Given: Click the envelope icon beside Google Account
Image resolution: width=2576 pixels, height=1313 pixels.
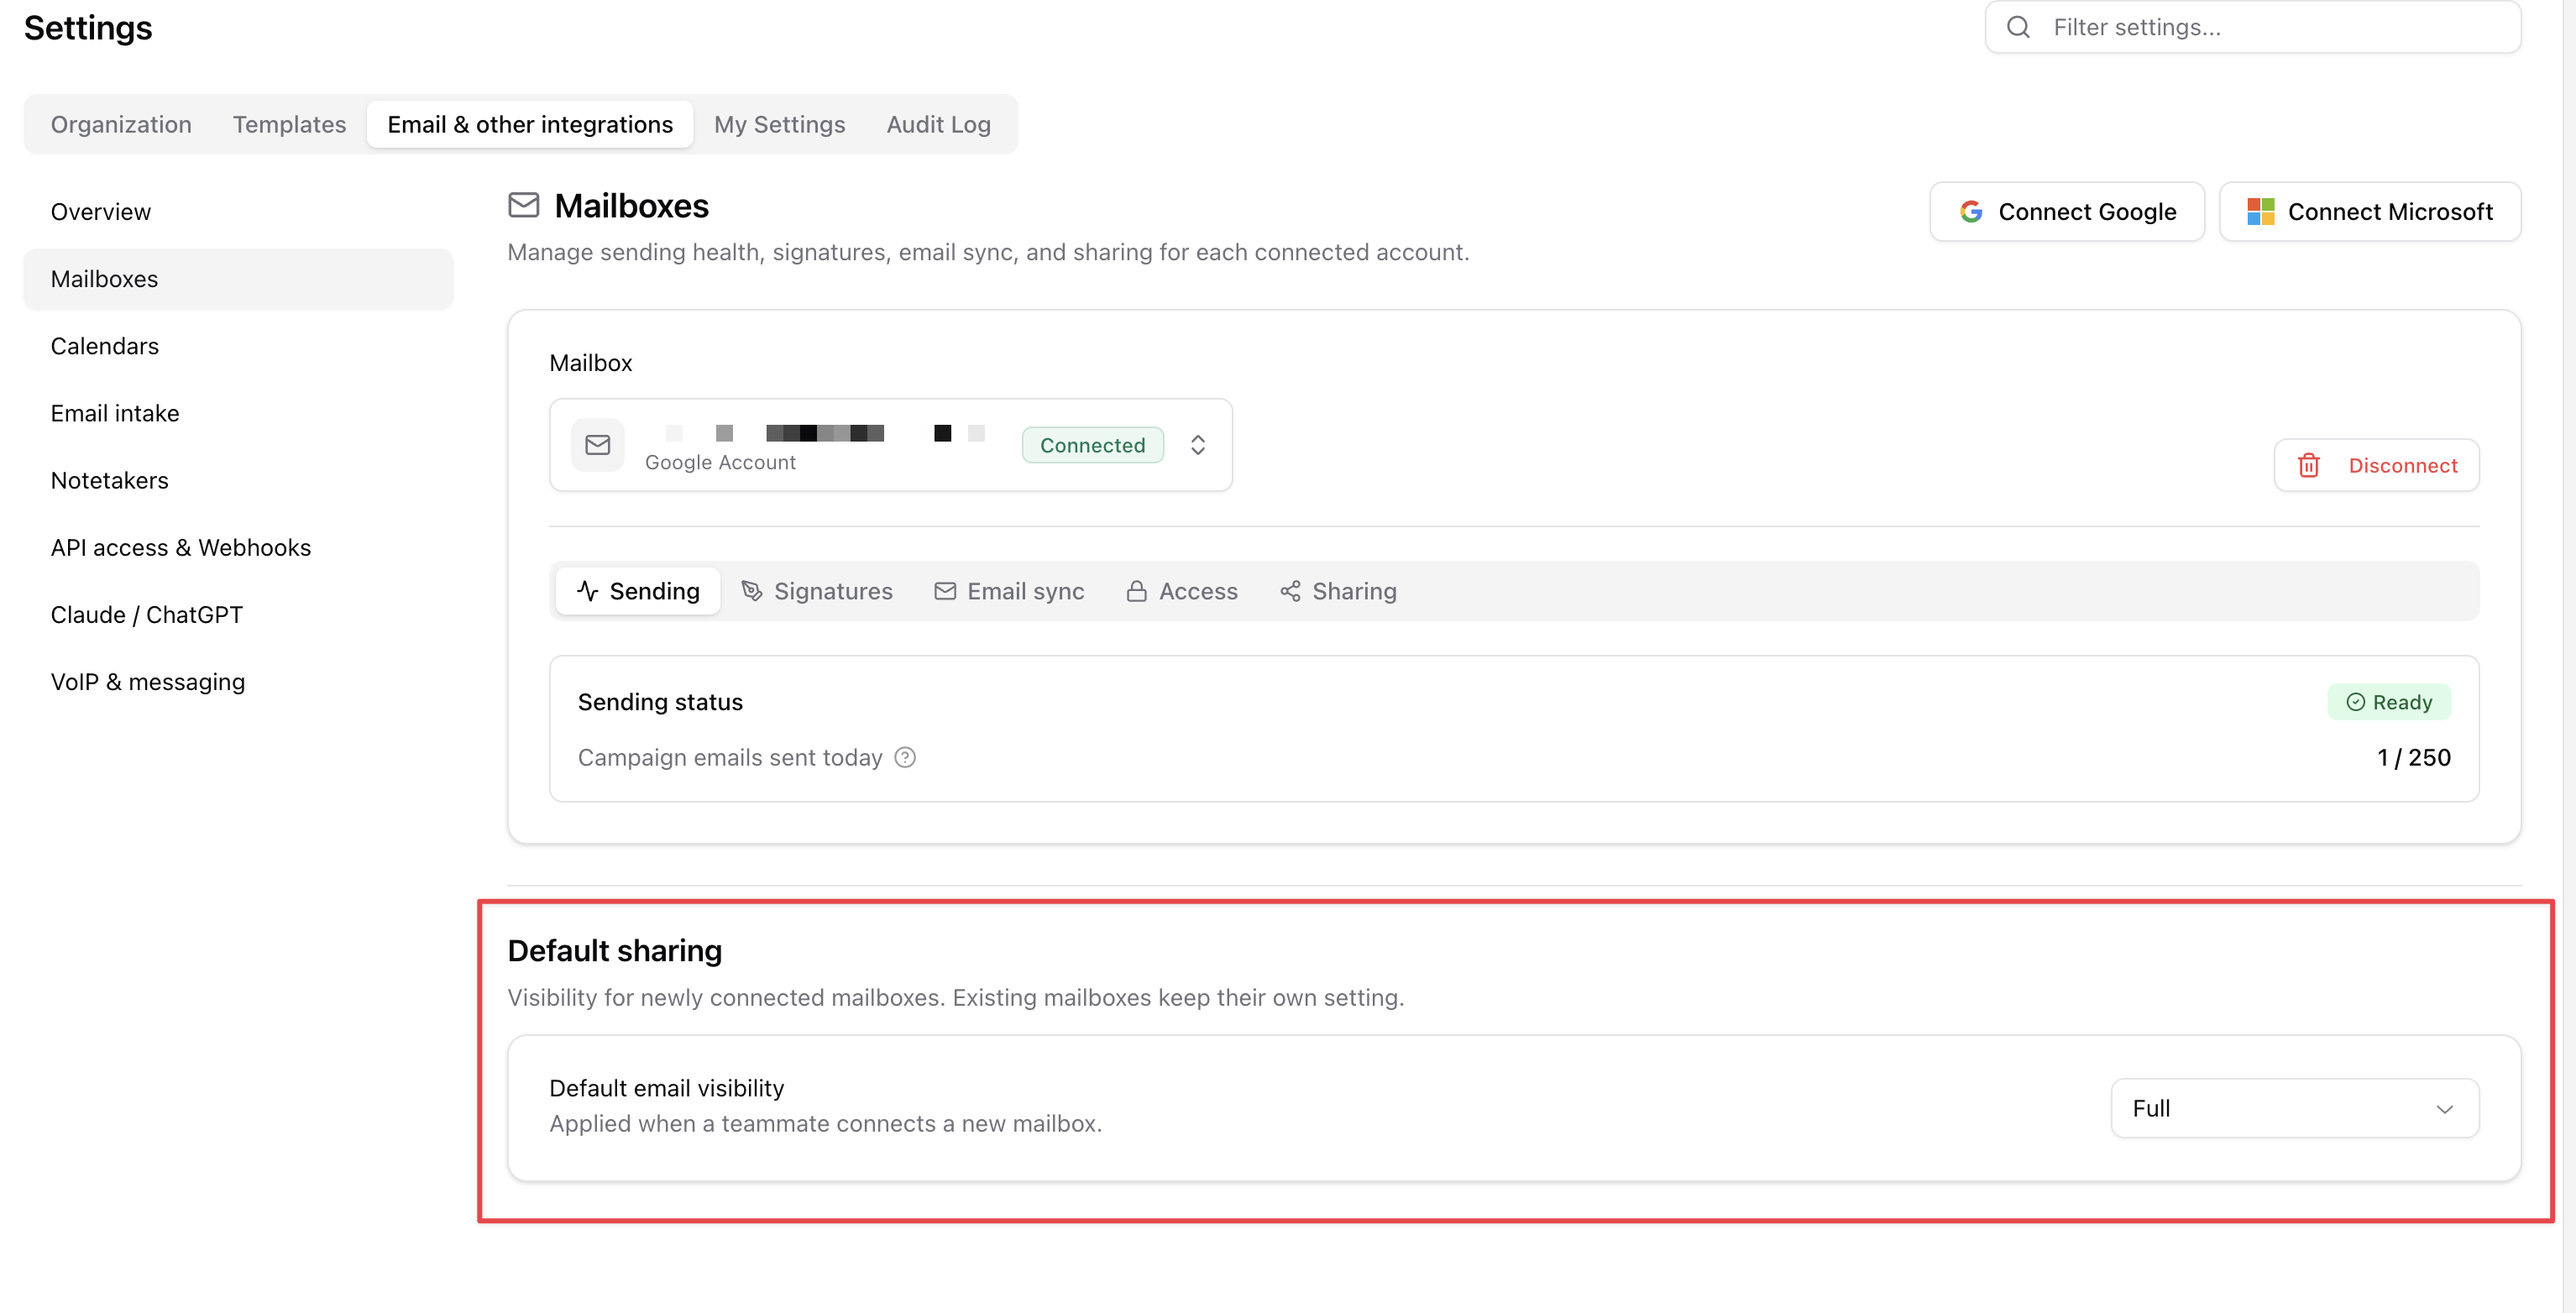Looking at the screenshot, I should click(597, 445).
